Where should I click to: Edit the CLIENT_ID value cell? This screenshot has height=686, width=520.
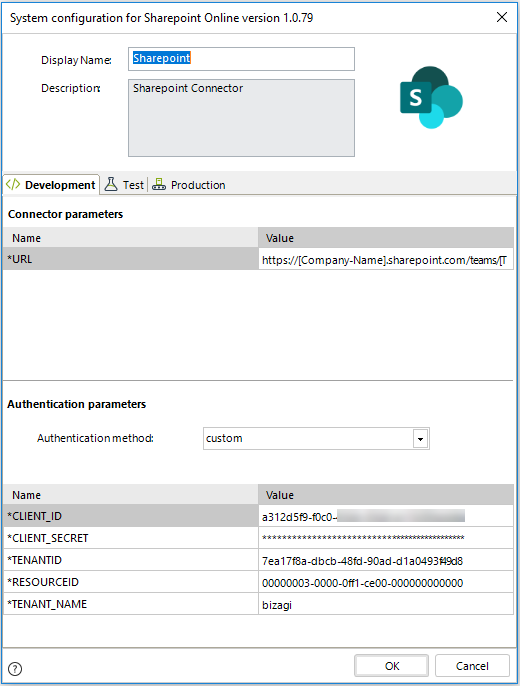click(x=386, y=516)
